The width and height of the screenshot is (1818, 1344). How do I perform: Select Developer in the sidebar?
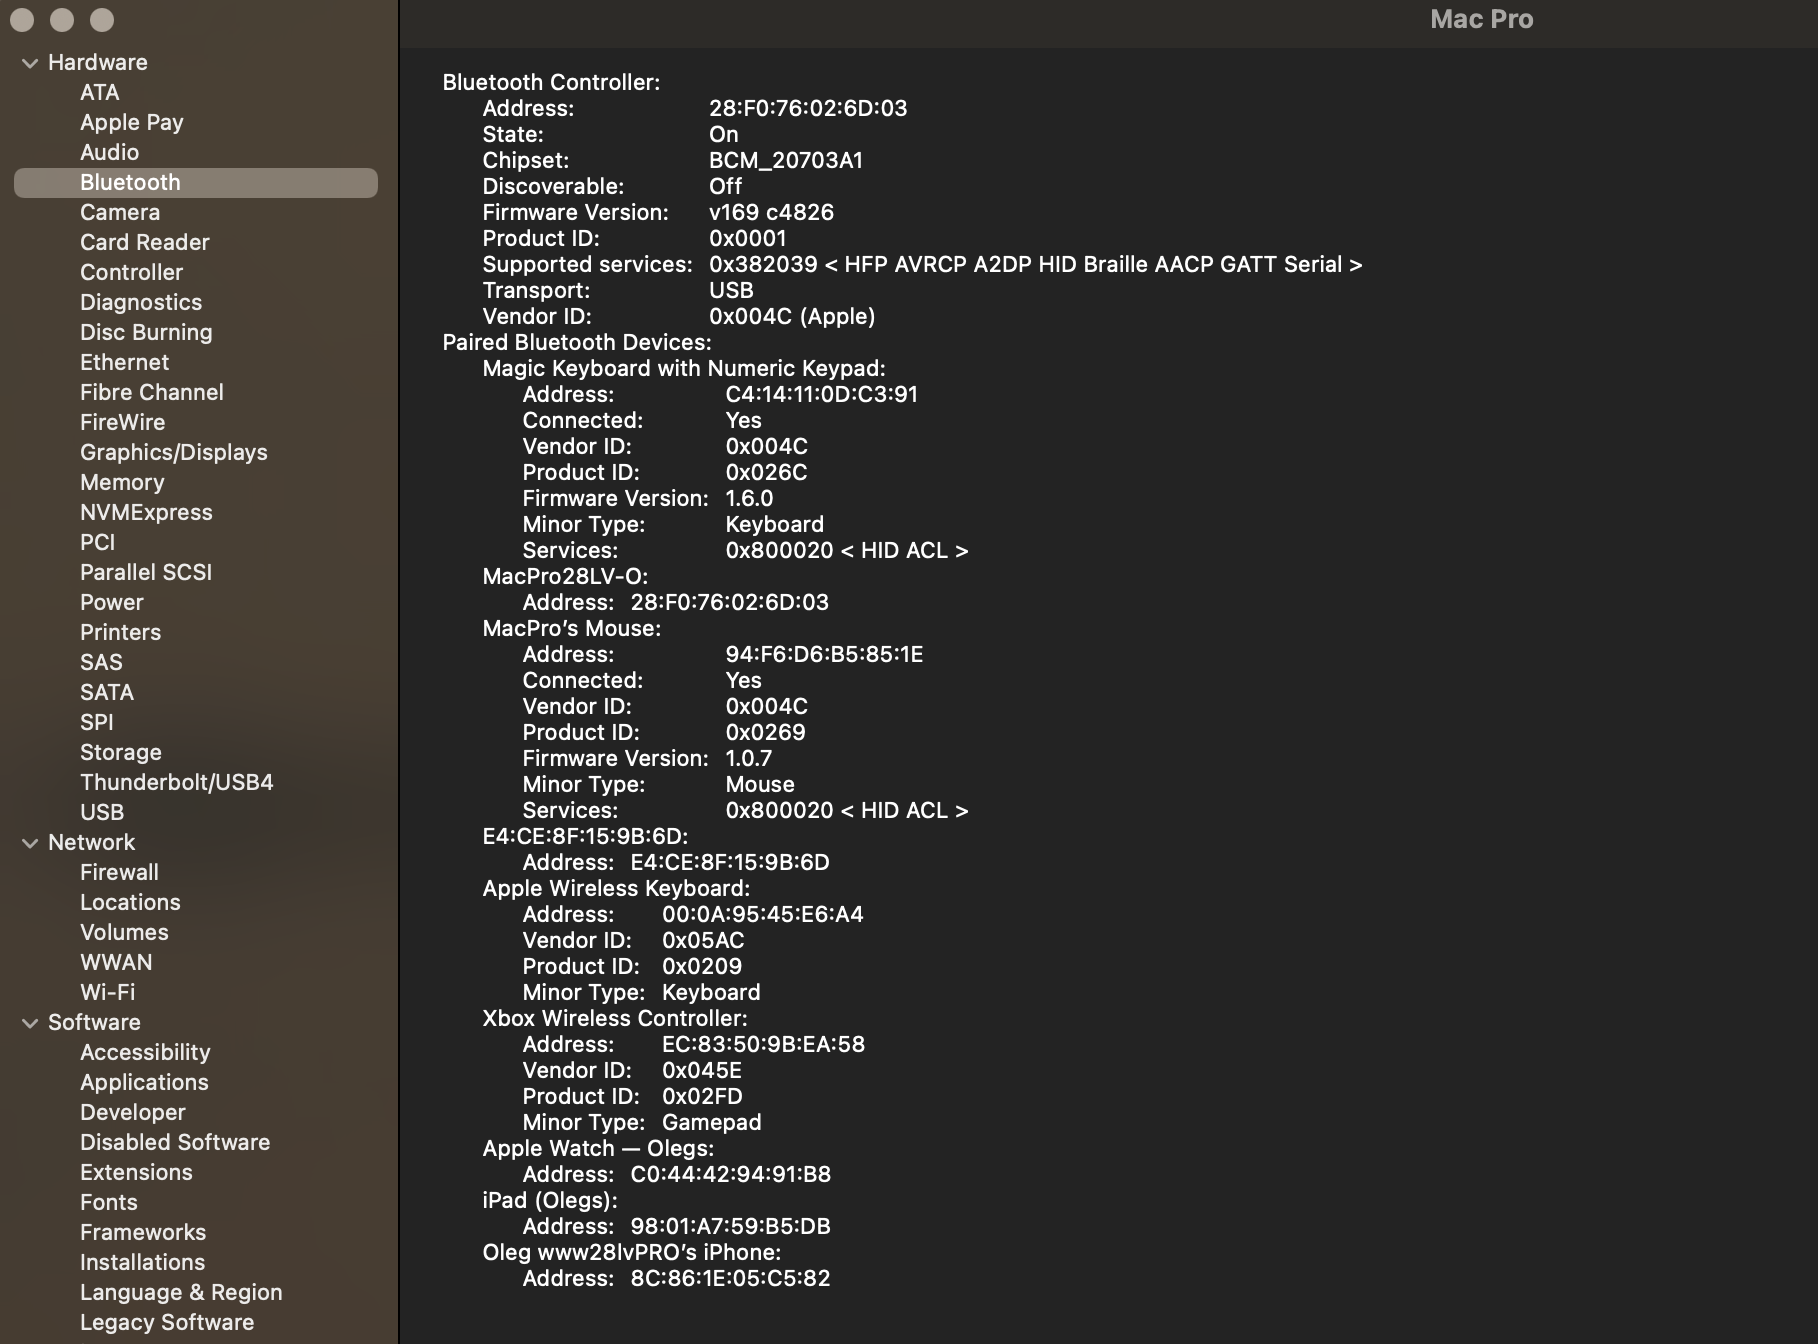tap(133, 1112)
